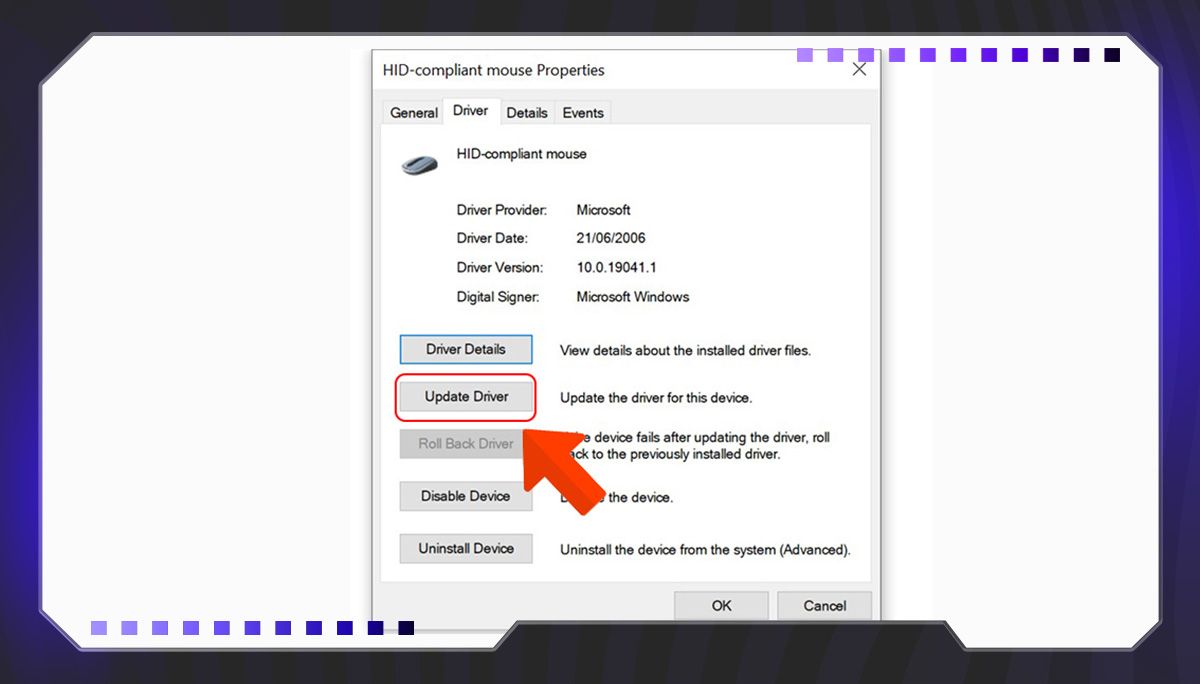Switch to the General tab
The image size is (1200, 684).
pyautogui.click(x=414, y=113)
